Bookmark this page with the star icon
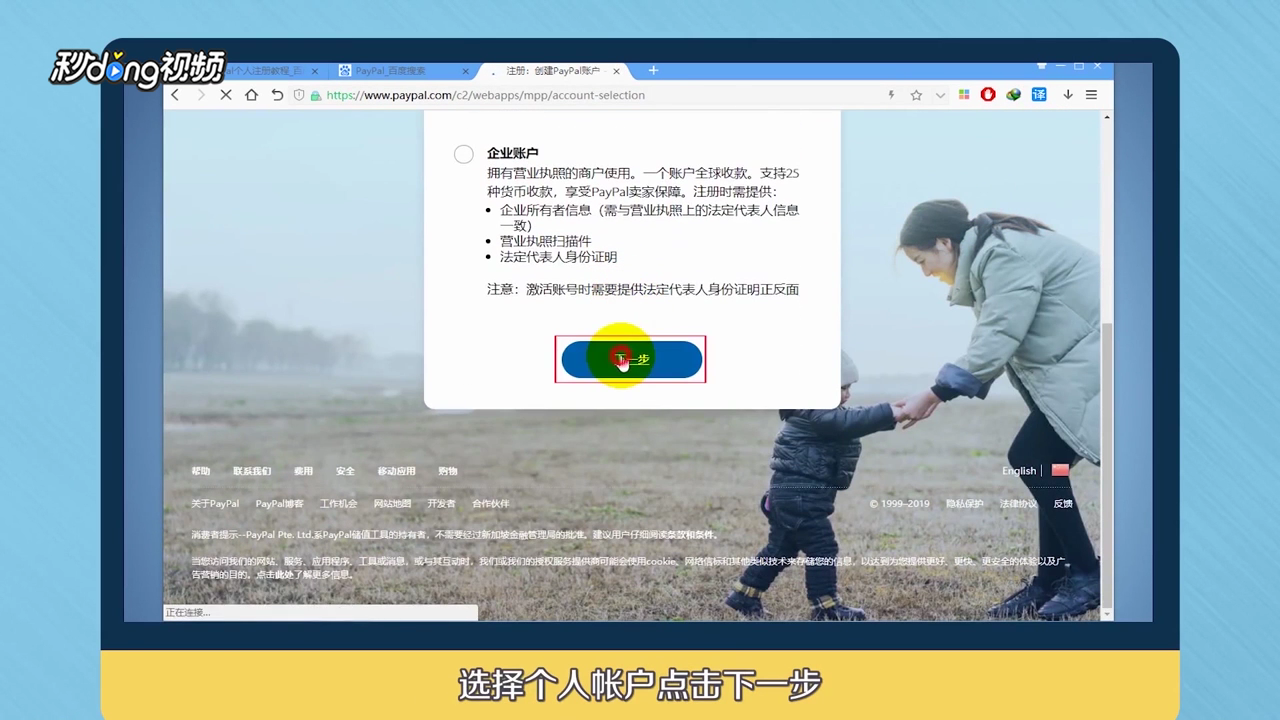1280x720 pixels. (x=916, y=94)
